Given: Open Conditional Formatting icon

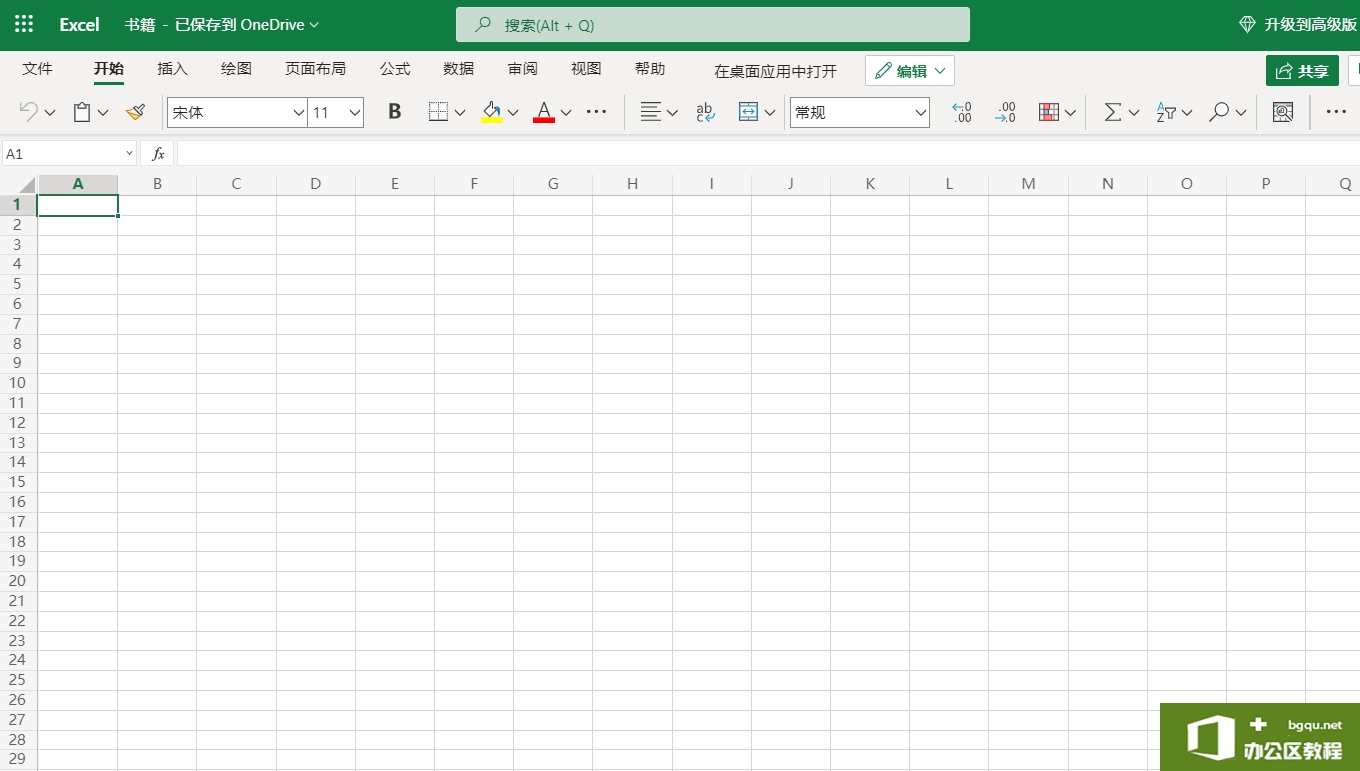Looking at the screenshot, I should 1049,112.
